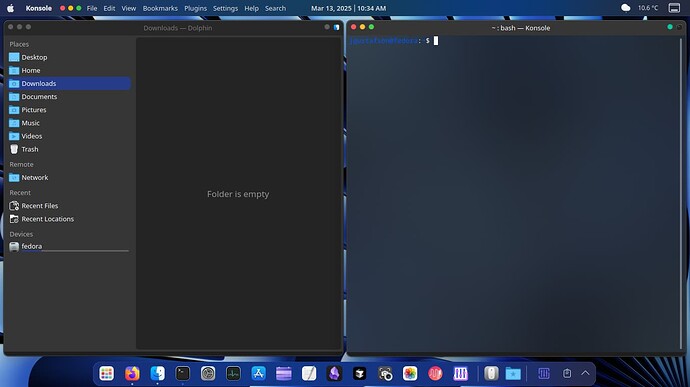
Task: Open the system activity monitor dock icon
Action: (x=233, y=373)
